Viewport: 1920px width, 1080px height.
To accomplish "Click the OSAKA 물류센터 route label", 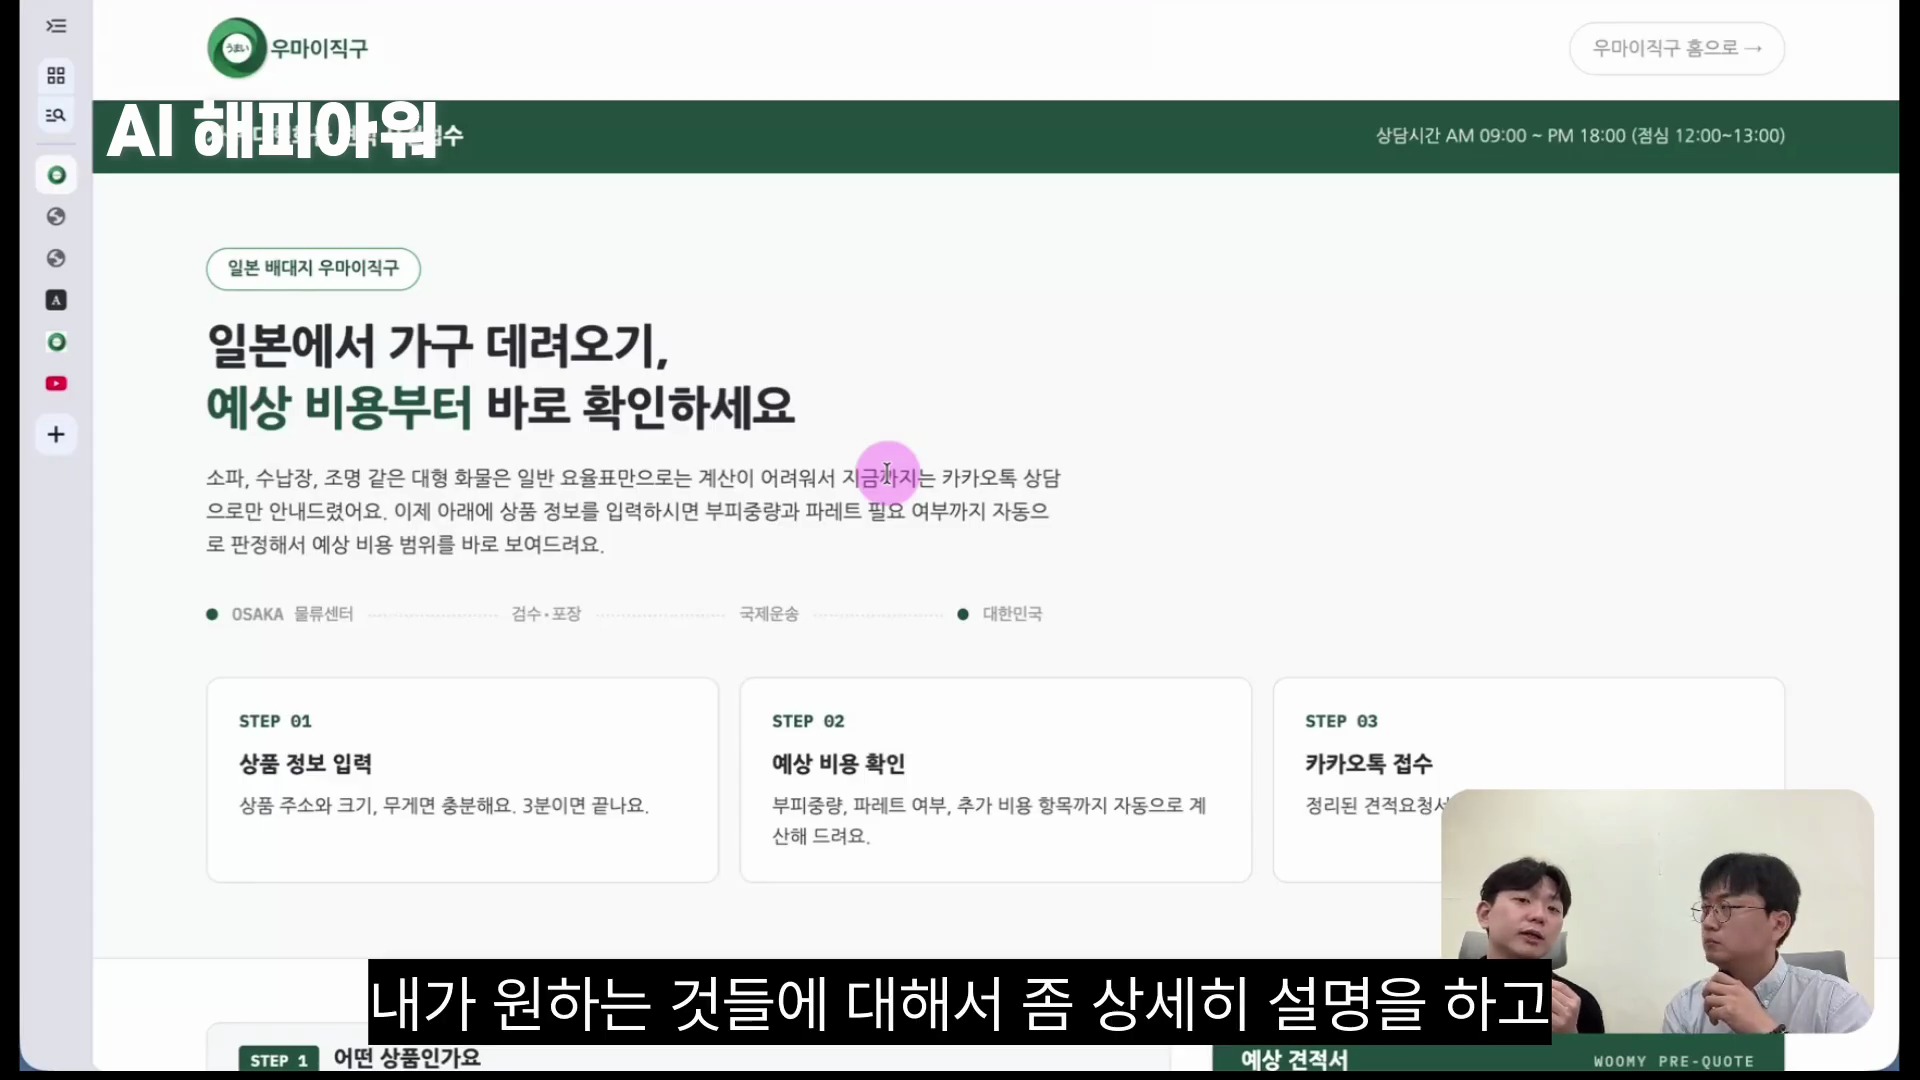I will pos(292,614).
